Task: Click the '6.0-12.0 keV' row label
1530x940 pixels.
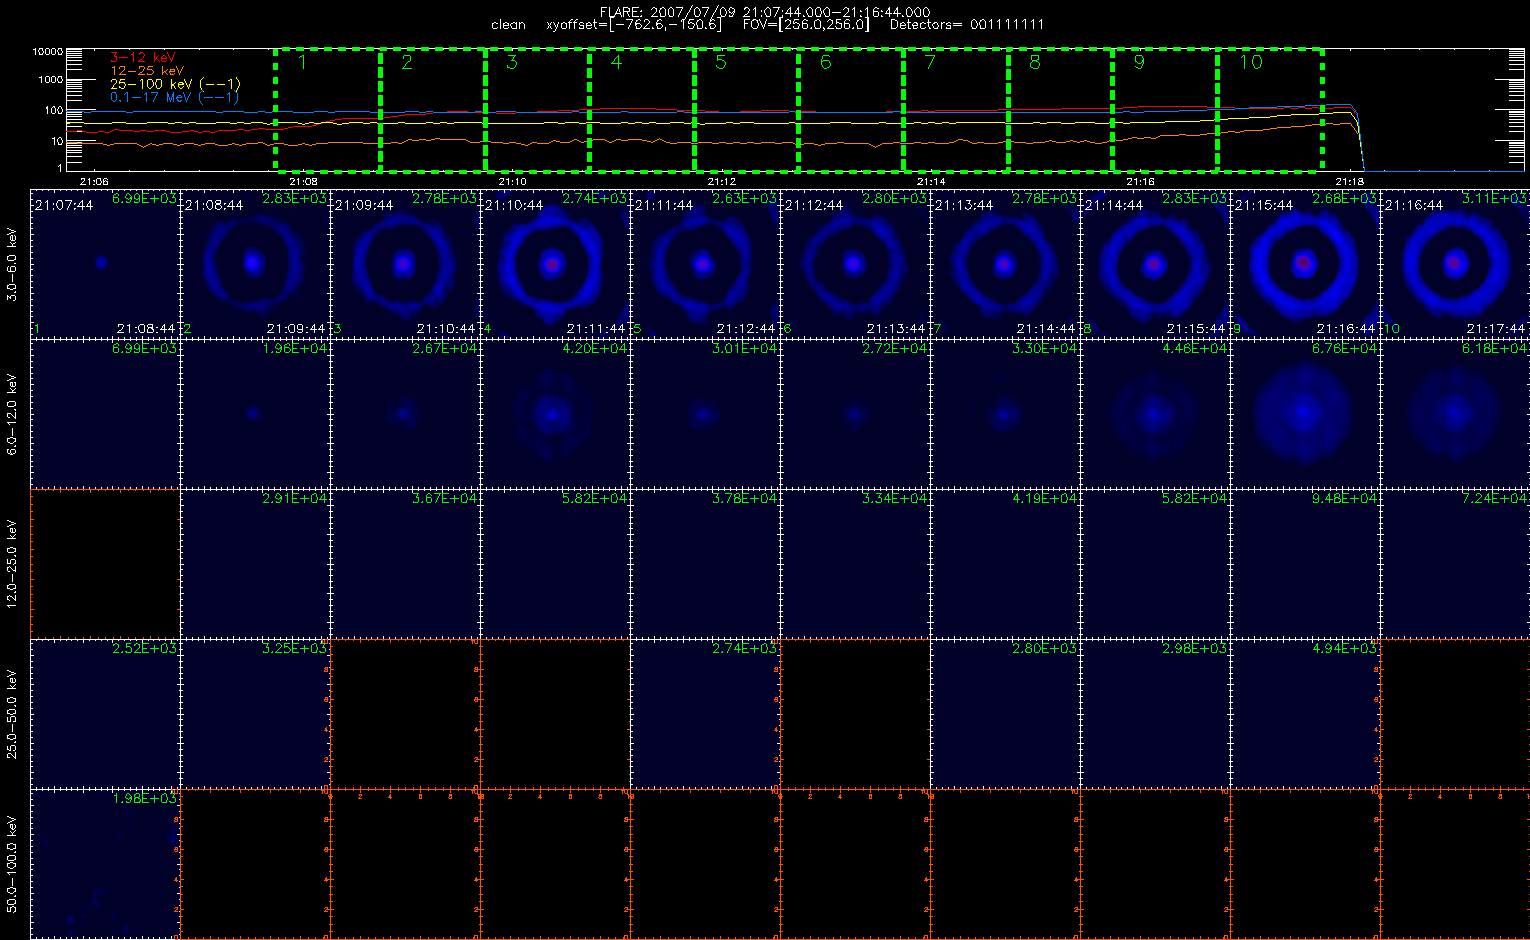Action: [x=12, y=414]
